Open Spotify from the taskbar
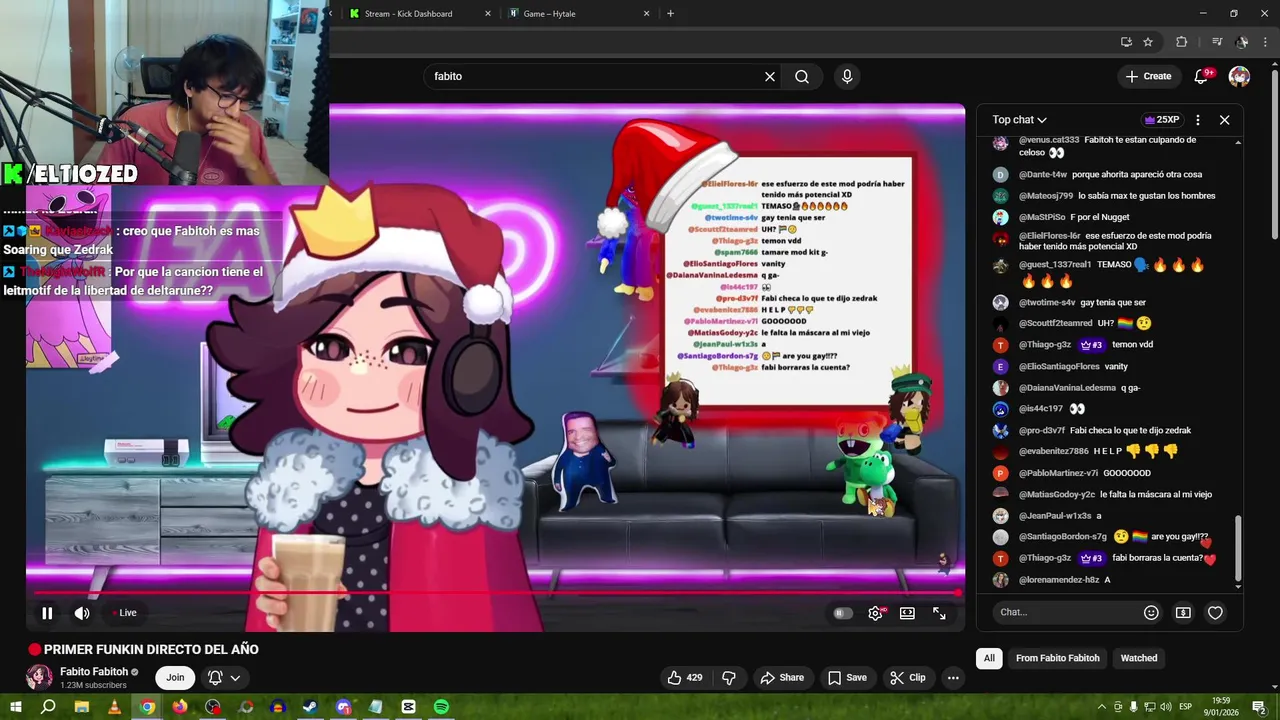The height and width of the screenshot is (720, 1280). (x=441, y=707)
